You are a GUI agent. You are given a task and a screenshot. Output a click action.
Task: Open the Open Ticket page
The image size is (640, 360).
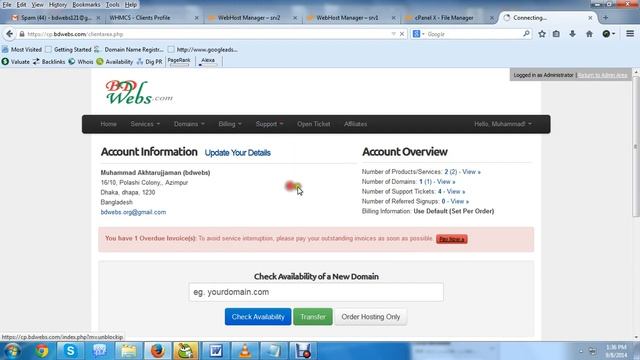[313, 124]
